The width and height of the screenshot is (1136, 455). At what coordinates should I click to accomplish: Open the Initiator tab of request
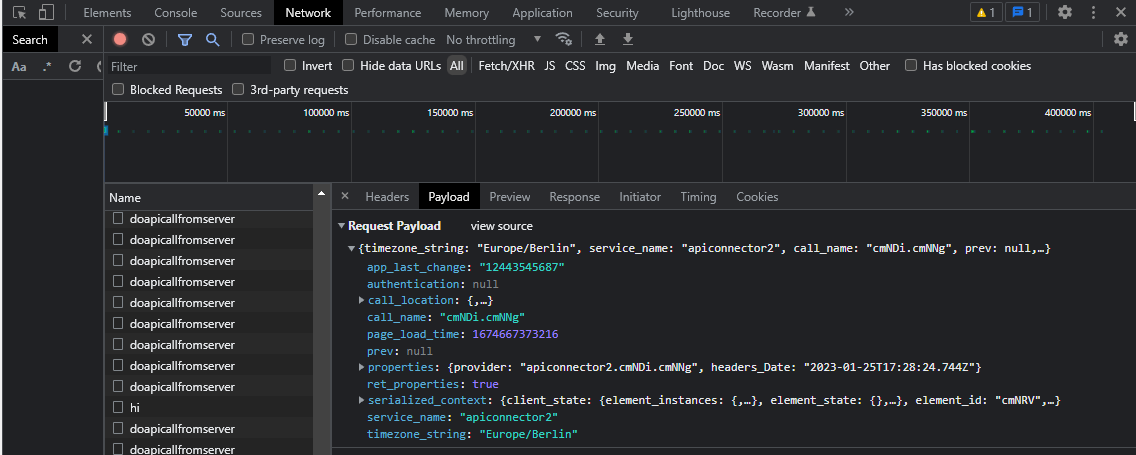coord(640,196)
